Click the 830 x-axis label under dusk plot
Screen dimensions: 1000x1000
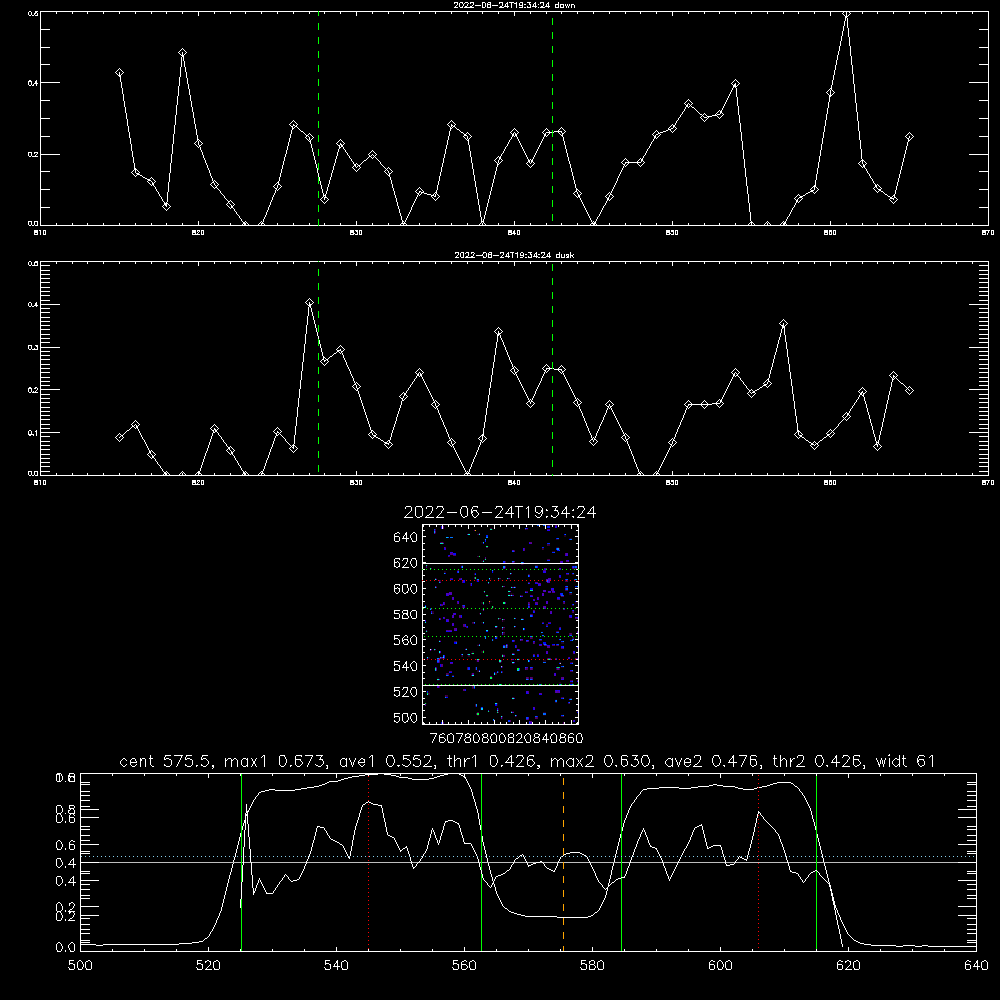357,483
